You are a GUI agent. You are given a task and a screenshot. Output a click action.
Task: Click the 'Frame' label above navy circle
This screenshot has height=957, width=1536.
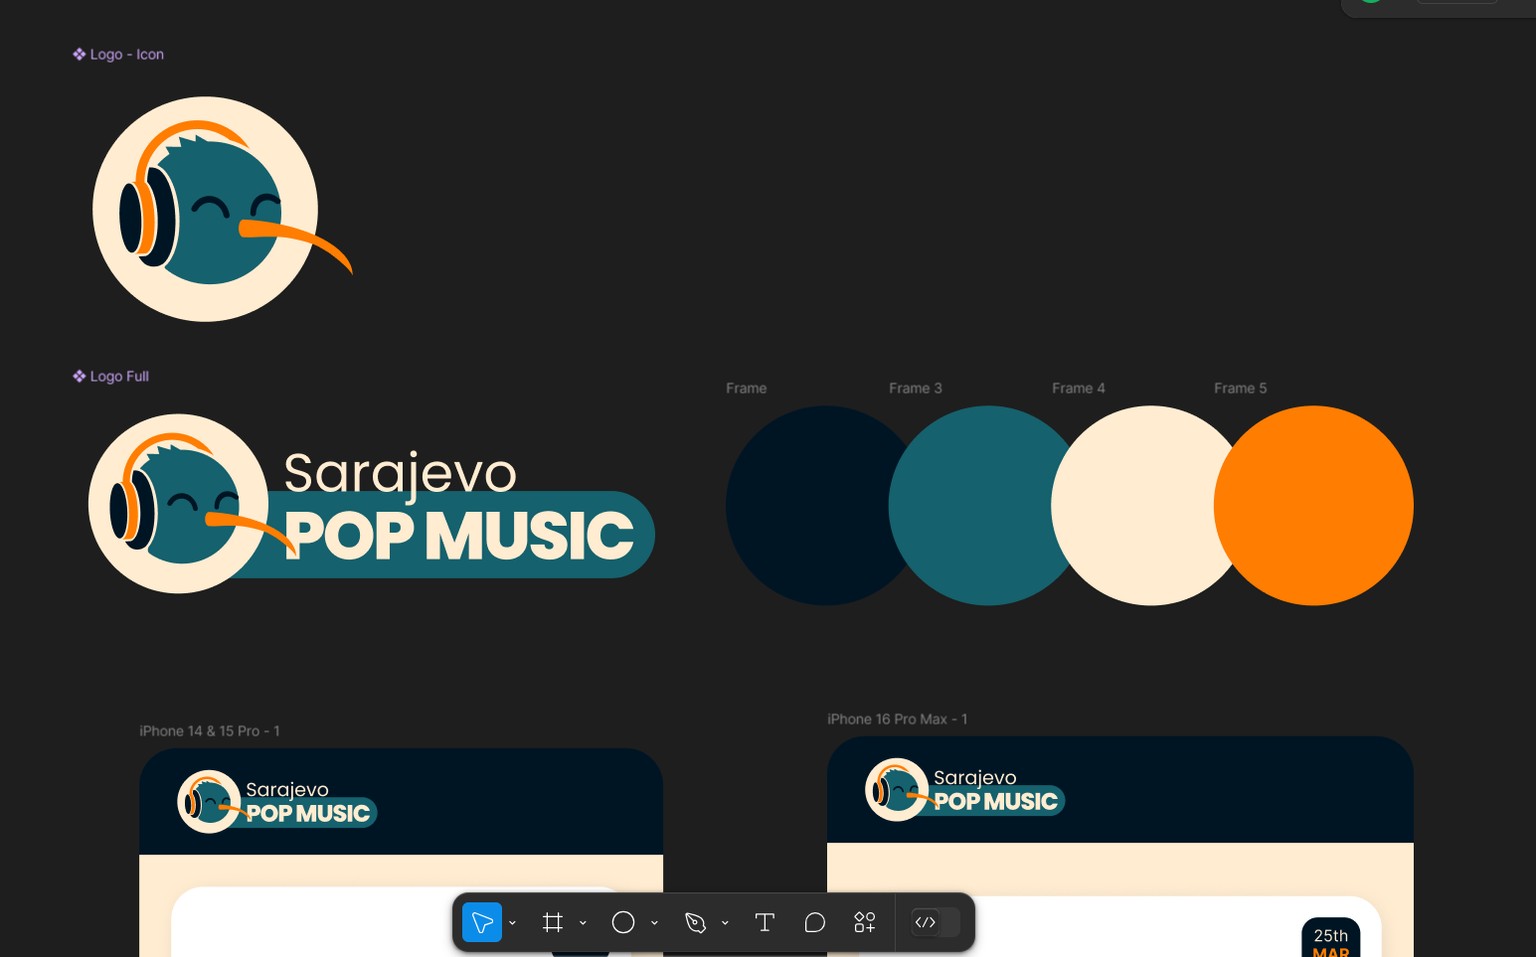(746, 388)
